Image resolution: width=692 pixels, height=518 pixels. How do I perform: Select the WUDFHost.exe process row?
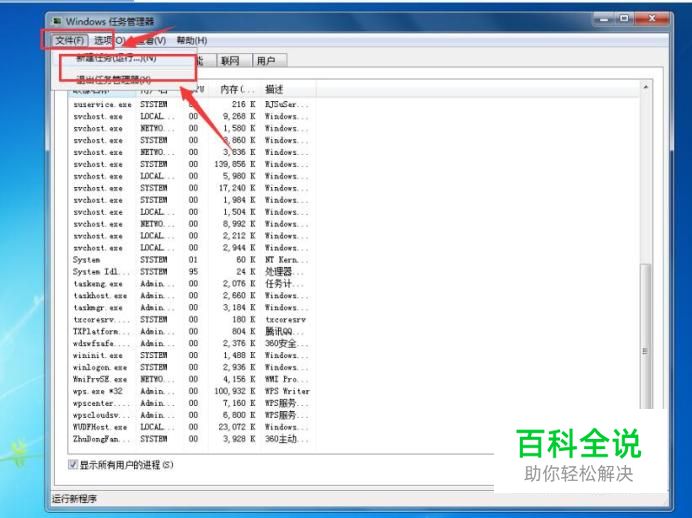click(191, 427)
